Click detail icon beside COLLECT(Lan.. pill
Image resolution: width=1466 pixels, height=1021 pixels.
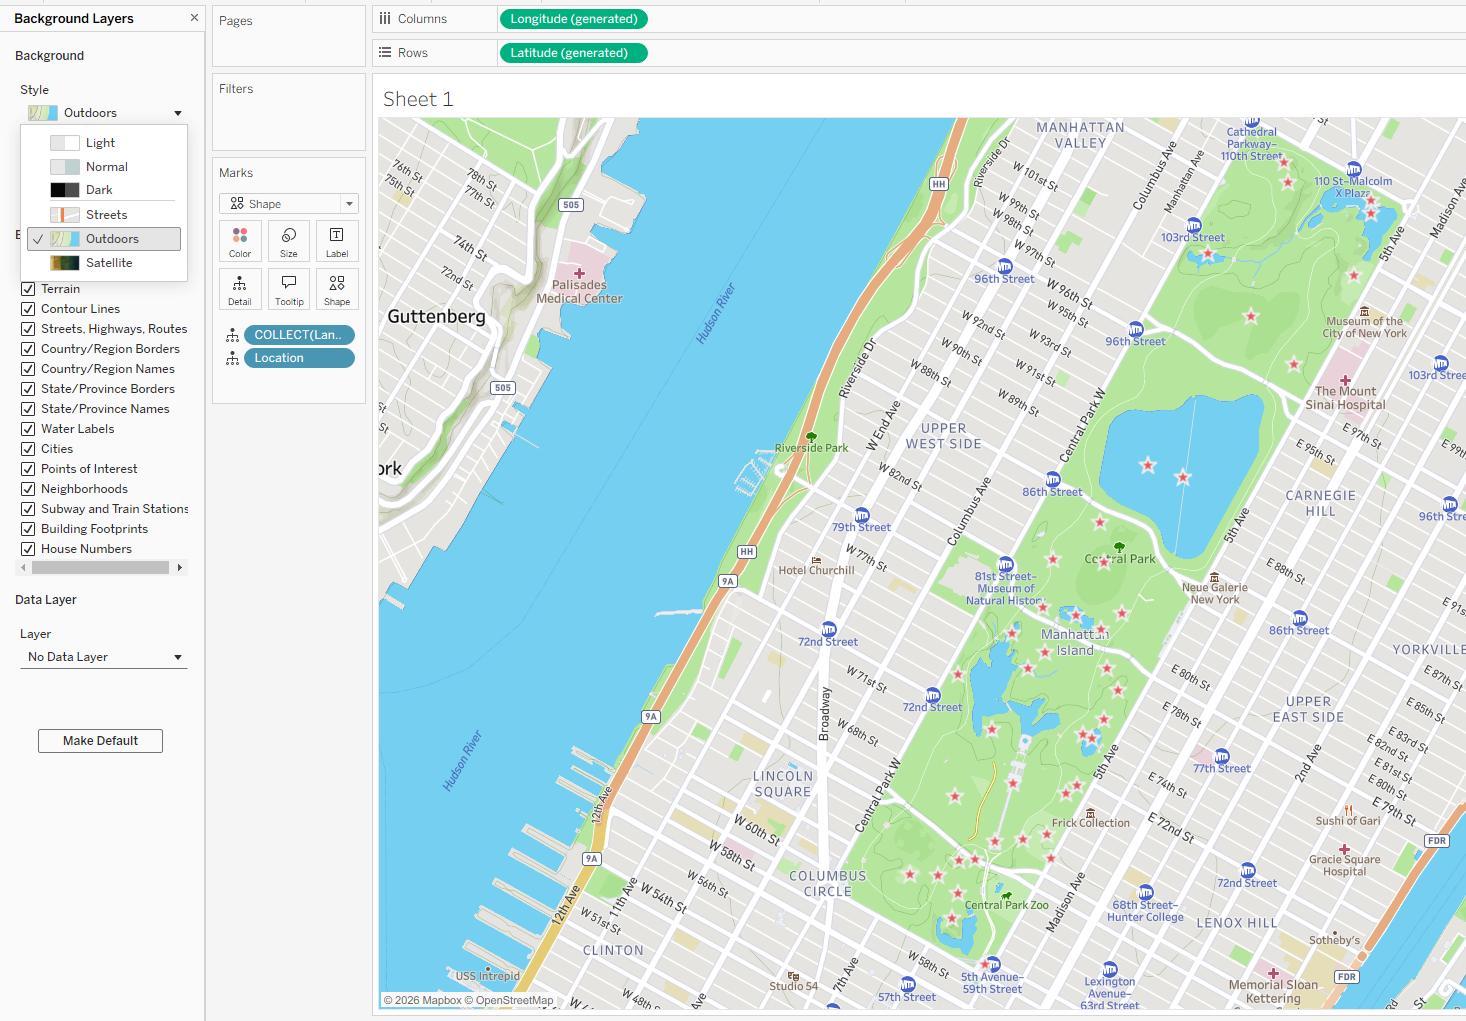[232, 335]
